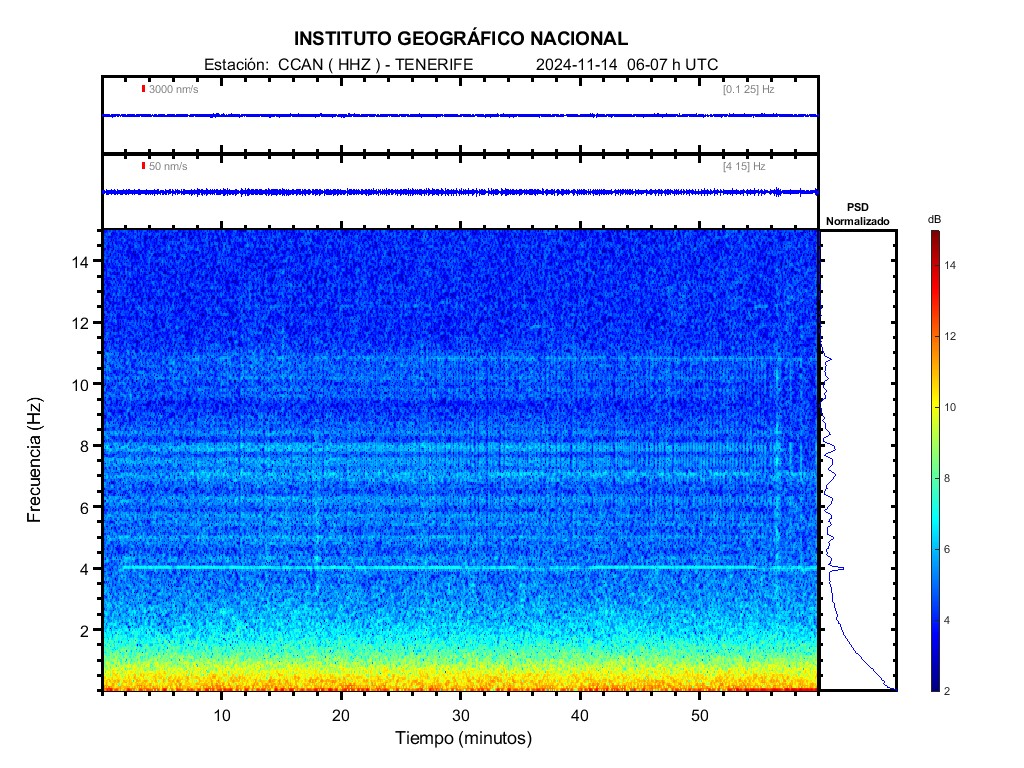Click the dB label above the colorbar
The height and width of the screenshot is (768, 1024).
(934, 218)
